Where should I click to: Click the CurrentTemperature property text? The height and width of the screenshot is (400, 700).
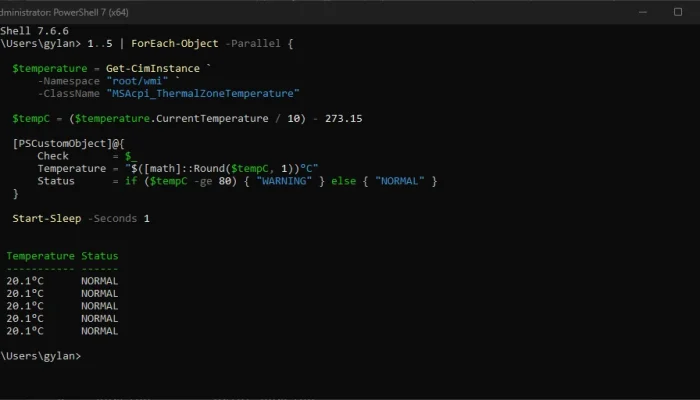pos(212,118)
